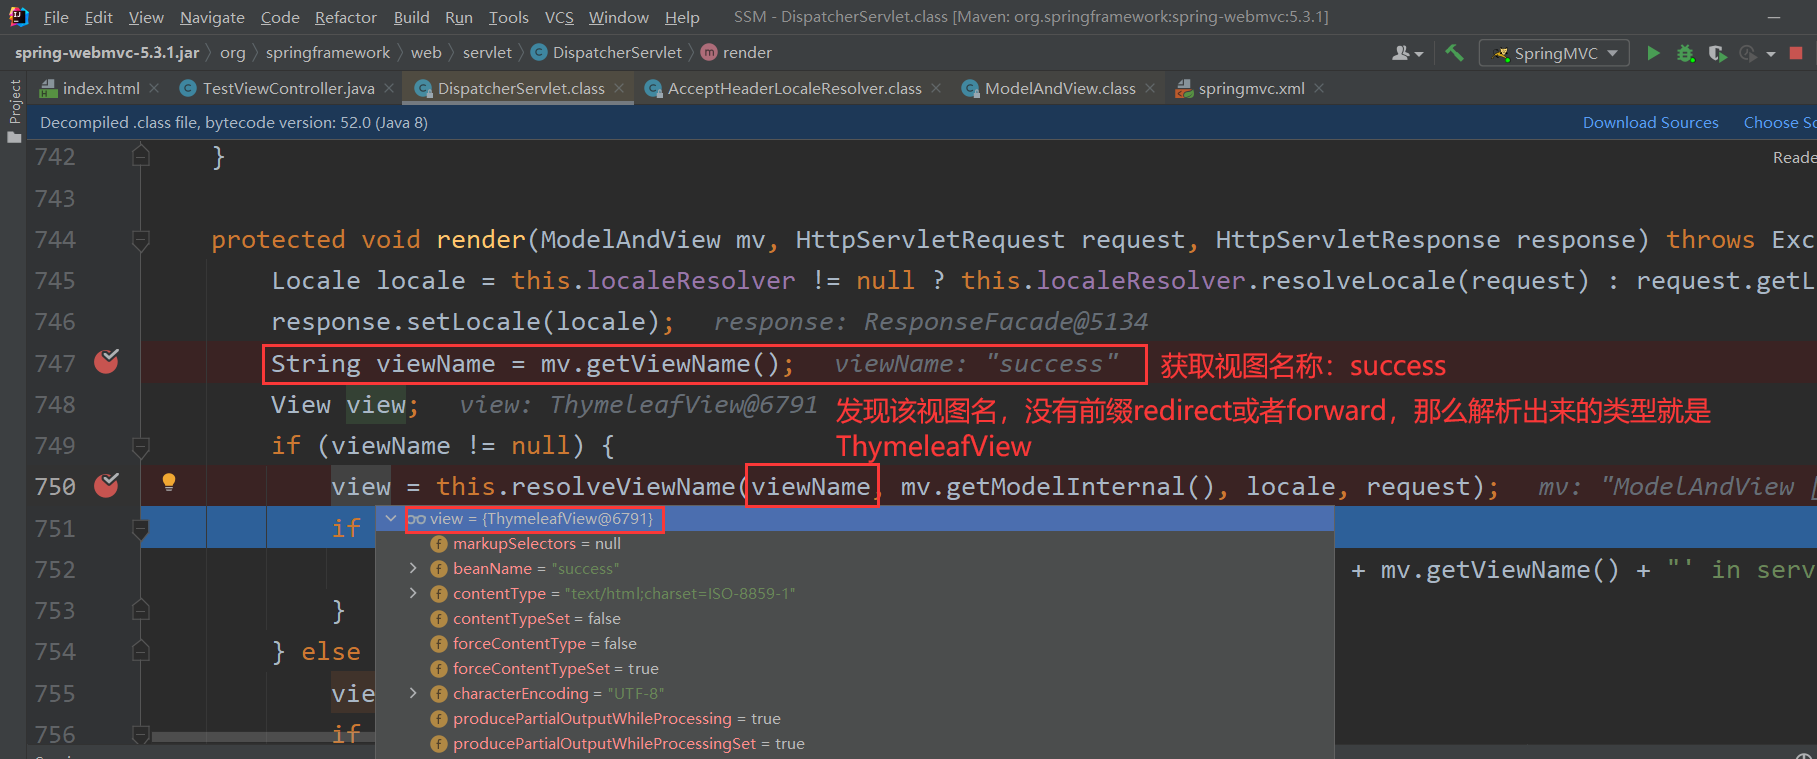This screenshot has width=1817, height=759.
Task: Start debugging with the bug icon
Action: pyautogui.click(x=1685, y=53)
